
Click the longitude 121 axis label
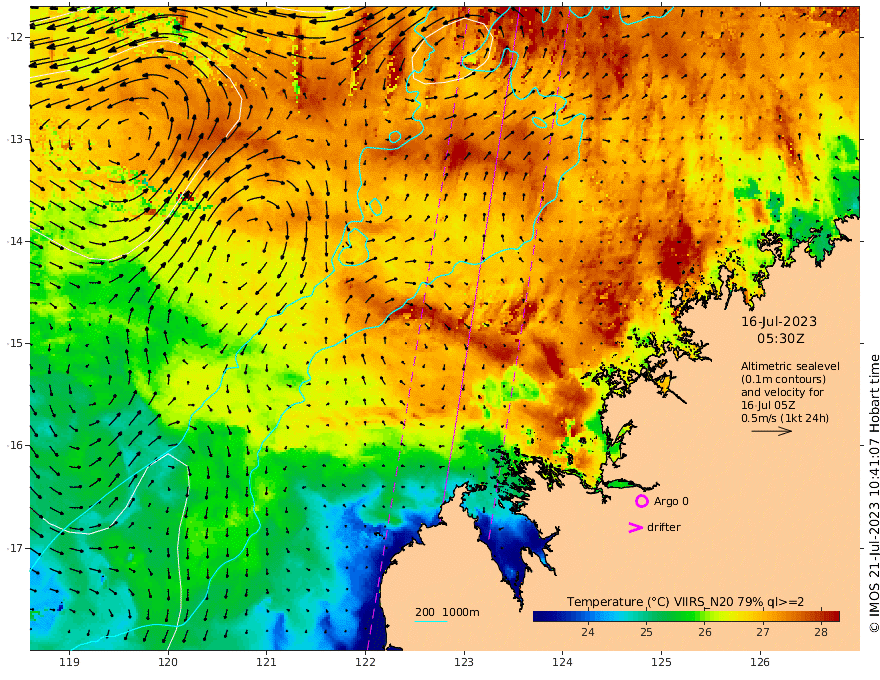click(267, 663)
